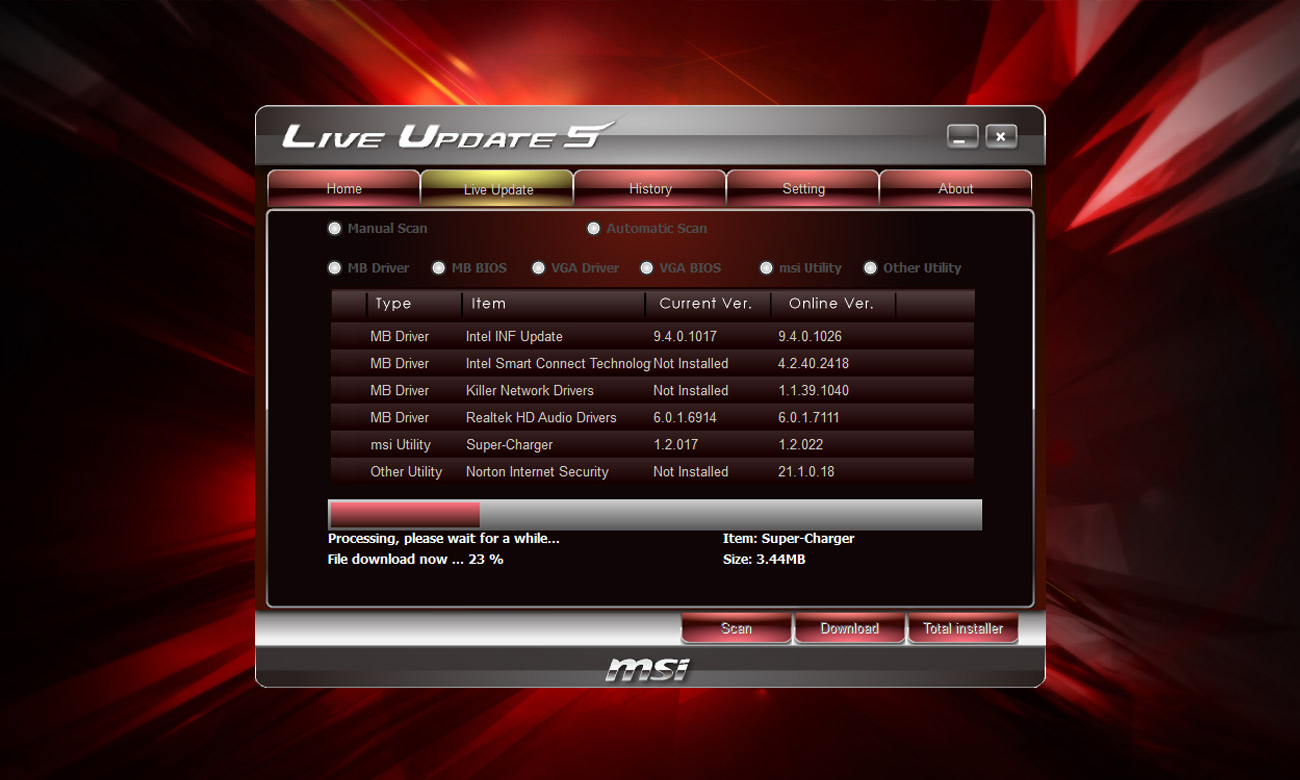Click the Scan button

click(x=736, y=628)
